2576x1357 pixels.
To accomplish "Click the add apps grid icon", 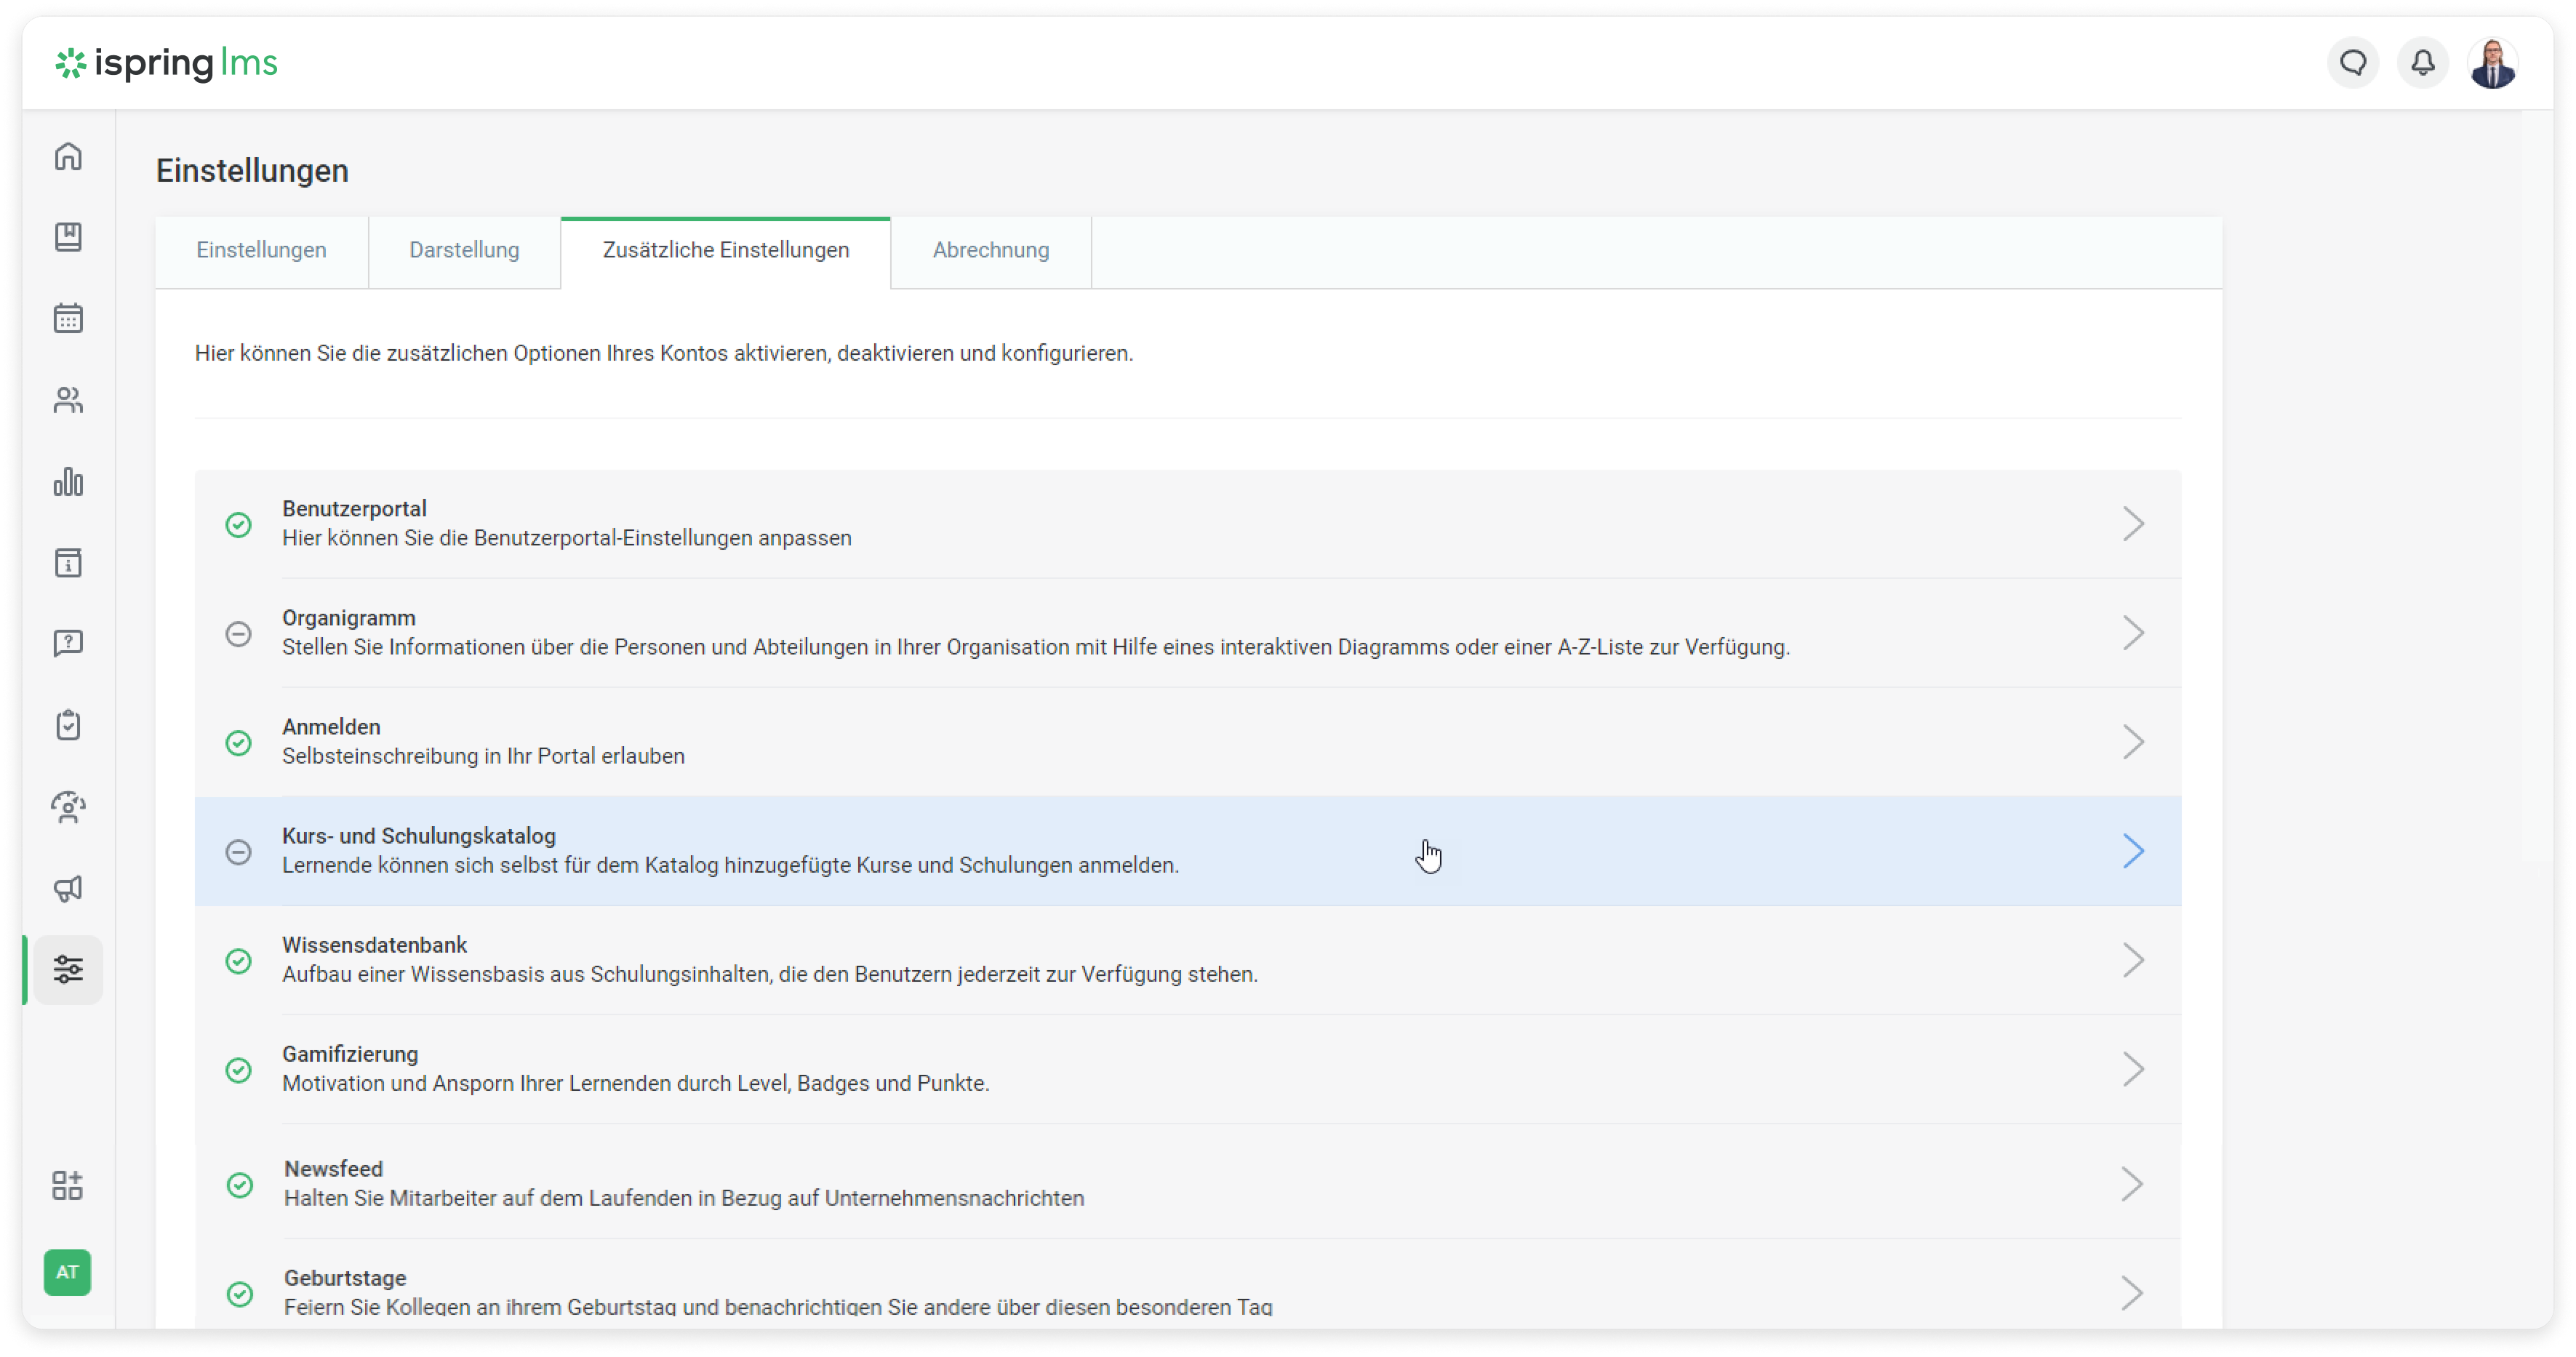I will [68, 1186].
